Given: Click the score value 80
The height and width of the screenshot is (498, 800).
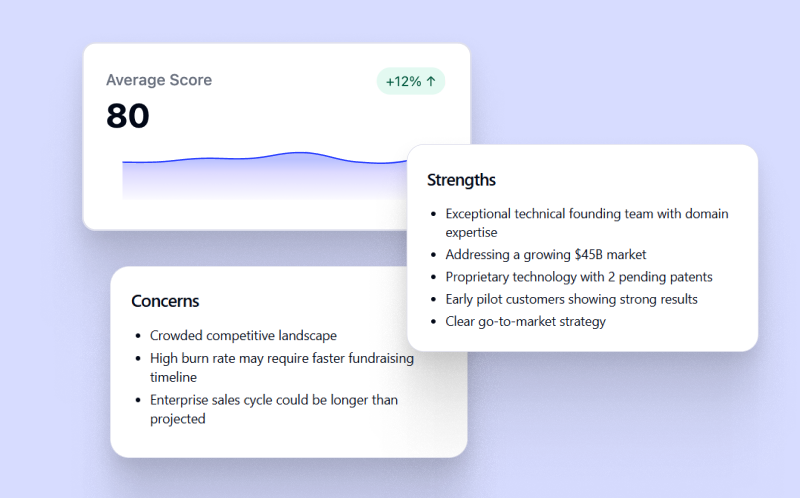Looking at the screenshot, I should pyautogui.click(x=128, y=116).
